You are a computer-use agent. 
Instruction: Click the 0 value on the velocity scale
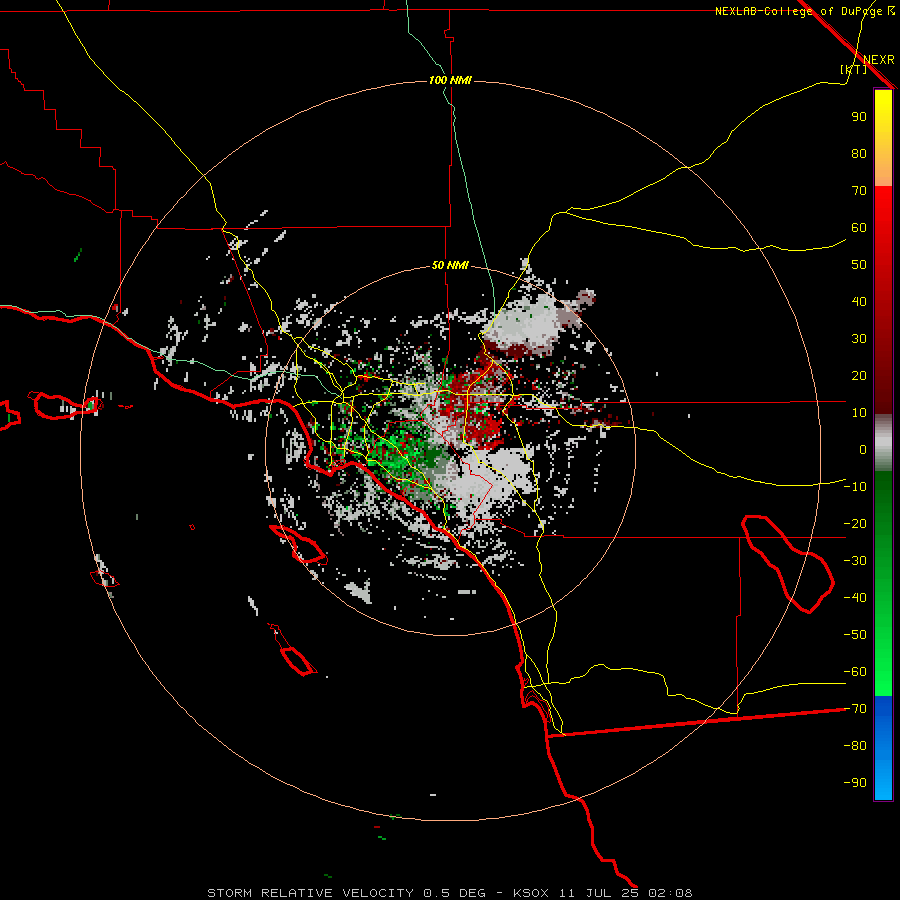coord(863,449)
